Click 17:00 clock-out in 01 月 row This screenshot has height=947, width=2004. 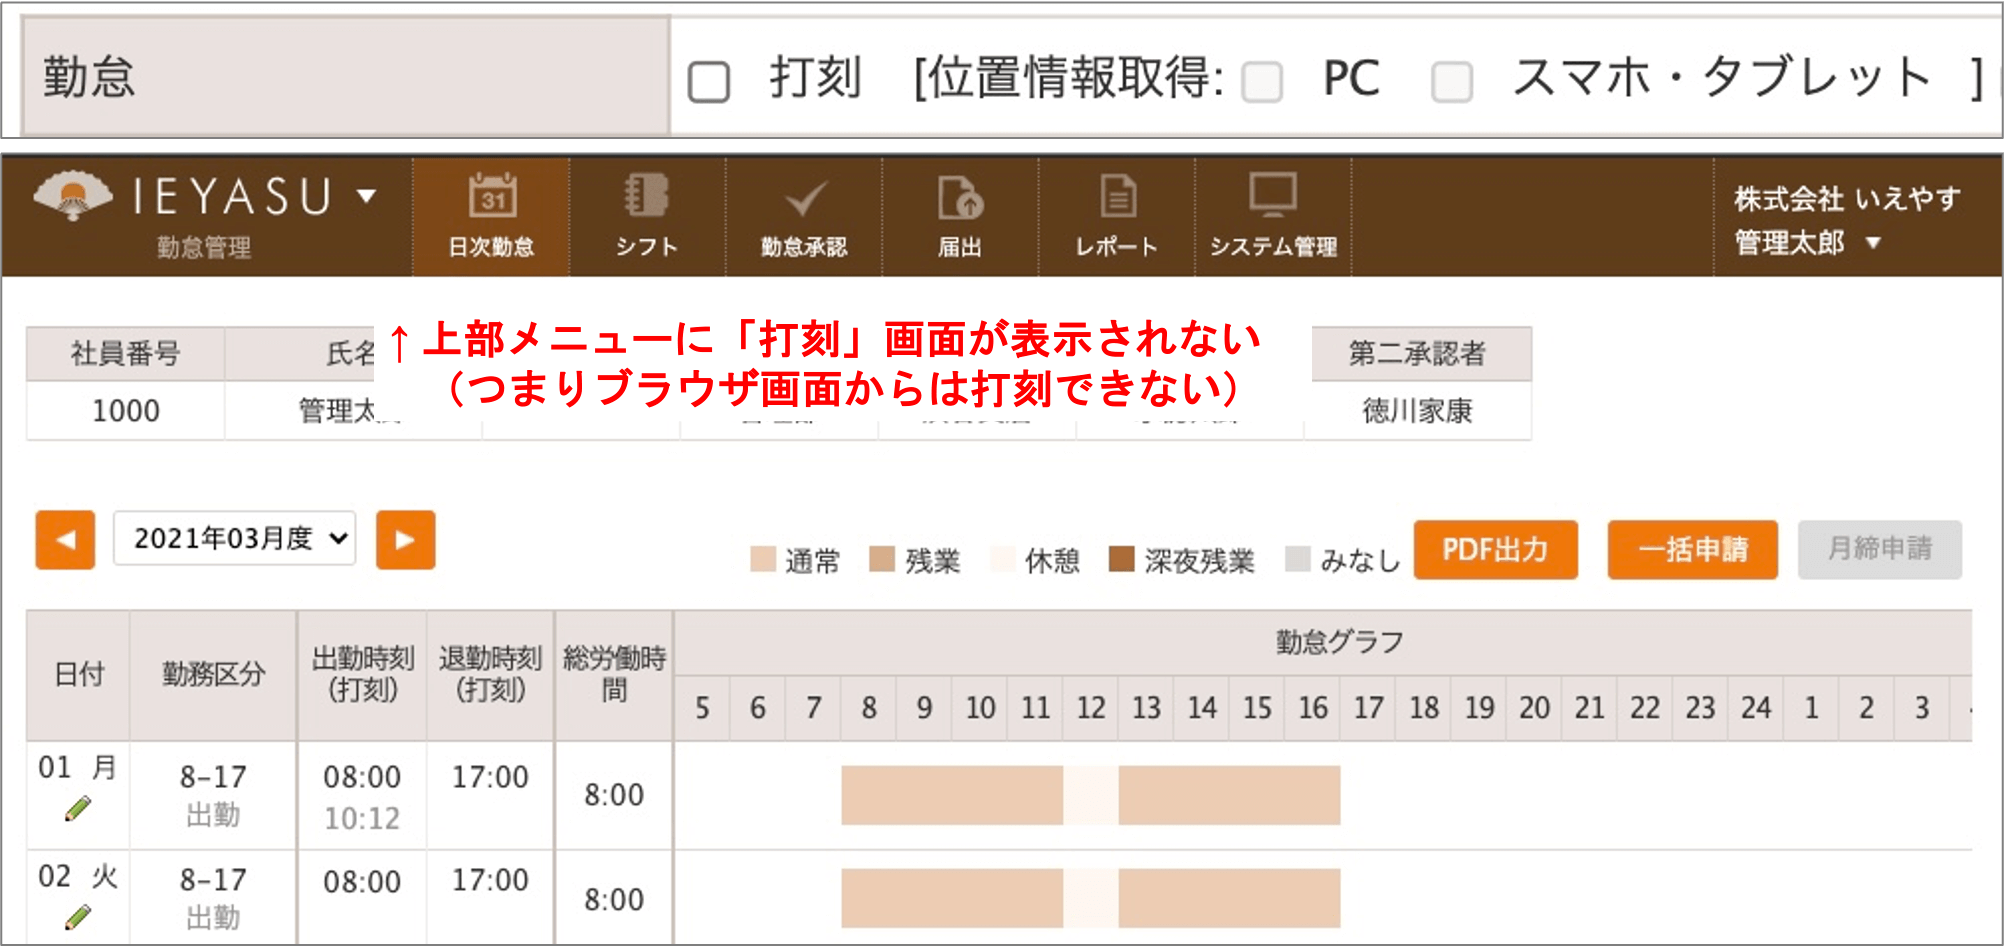490,777
